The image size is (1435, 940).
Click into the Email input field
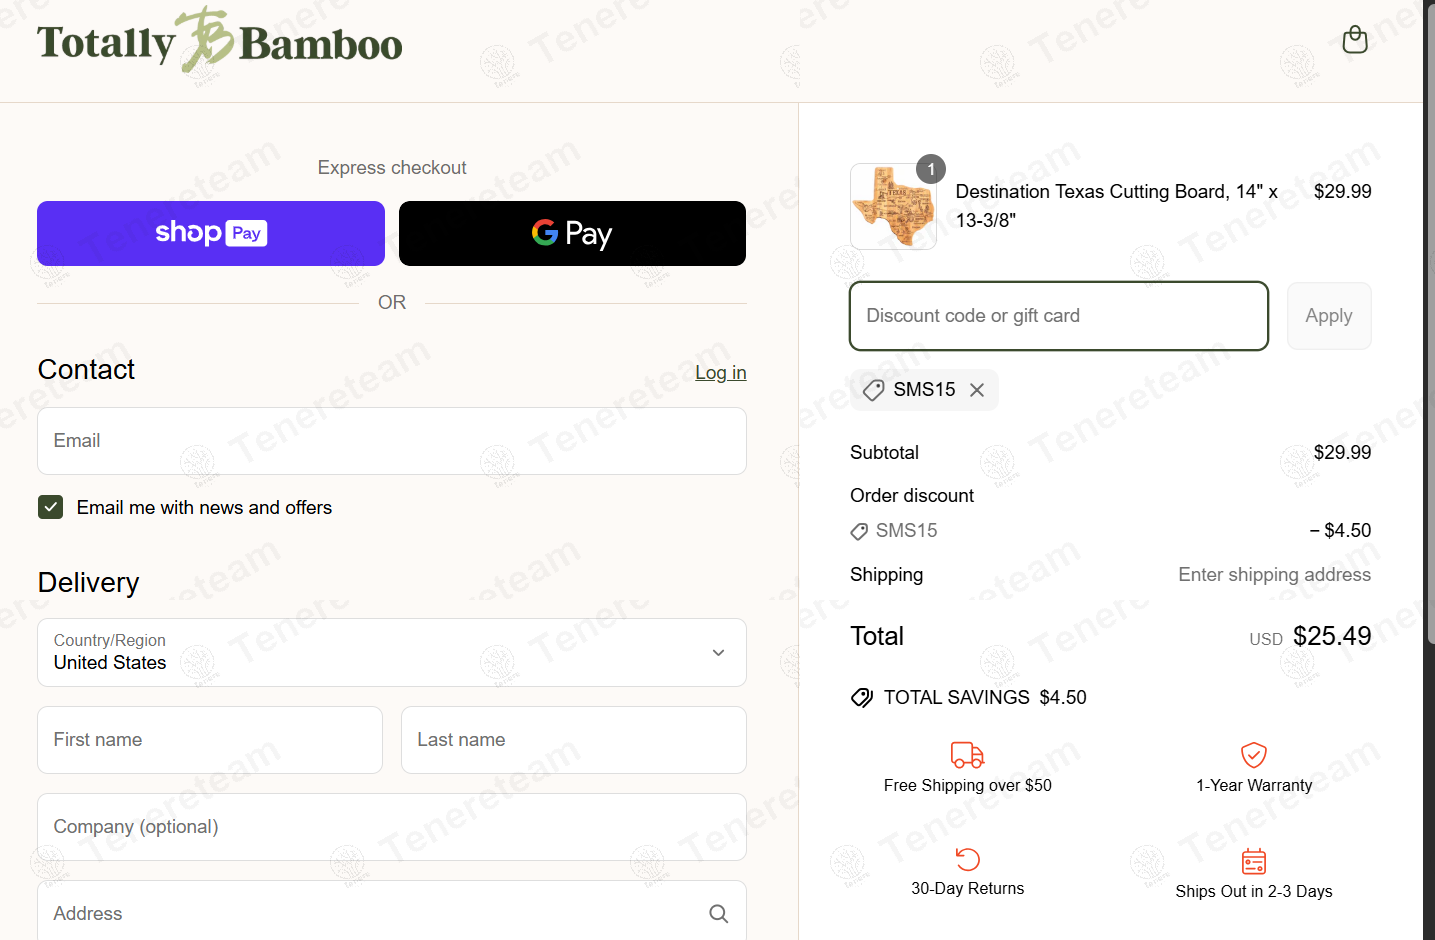[x=391, y=441]
